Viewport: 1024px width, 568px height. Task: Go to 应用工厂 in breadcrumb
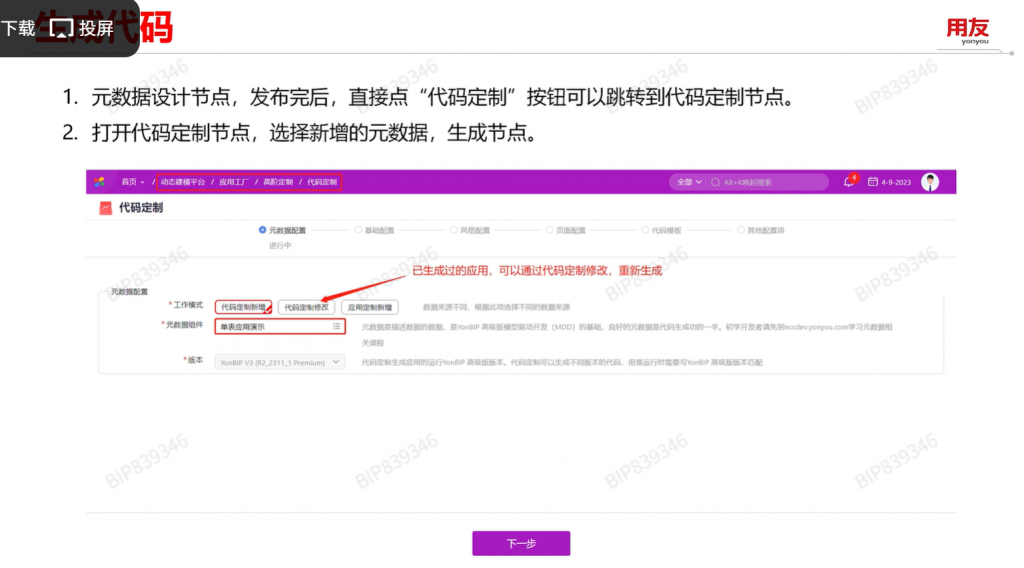[x=233, y=182]
